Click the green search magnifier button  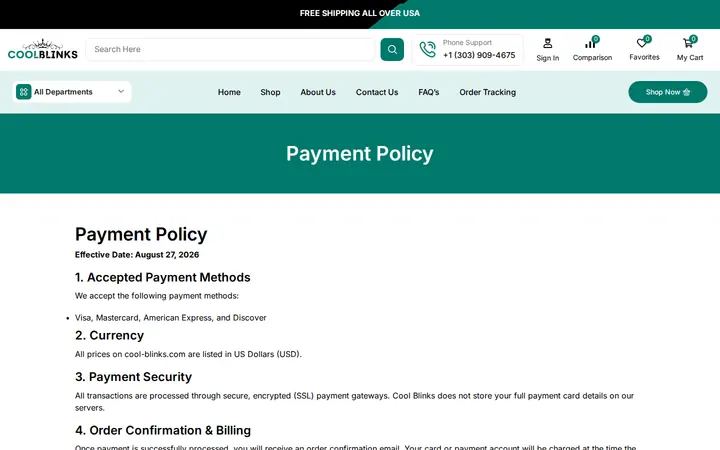pos(392,50)
